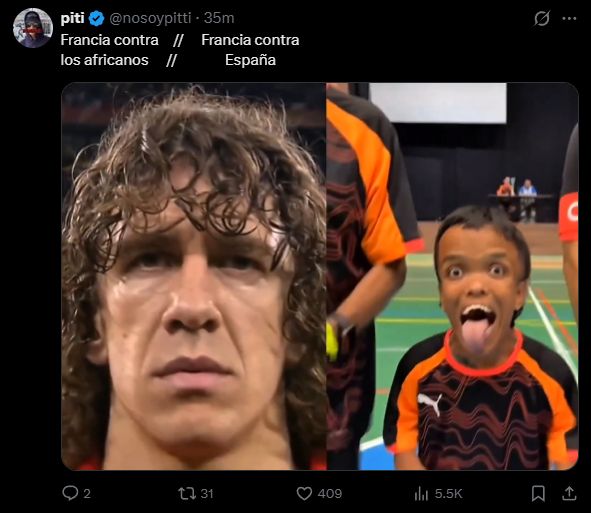The image size is (591, 513).
Task: Click the @nosoypitti handle
Action: (x=150, y=18)
